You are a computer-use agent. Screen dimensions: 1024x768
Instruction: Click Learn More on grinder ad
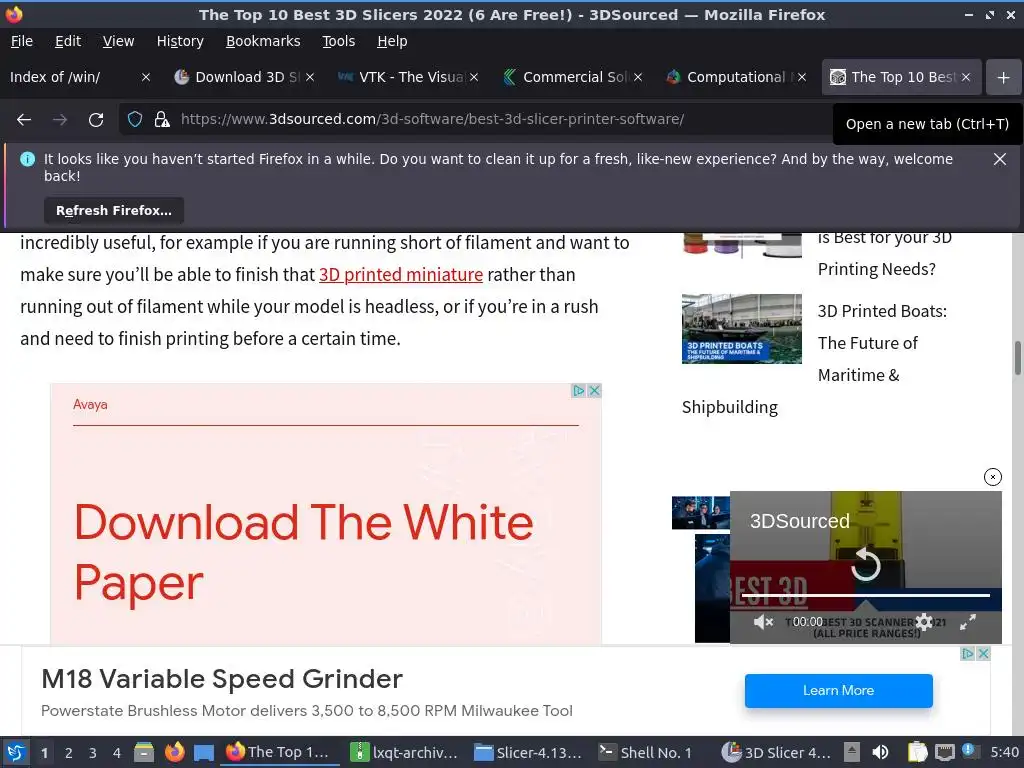point(839,691)
